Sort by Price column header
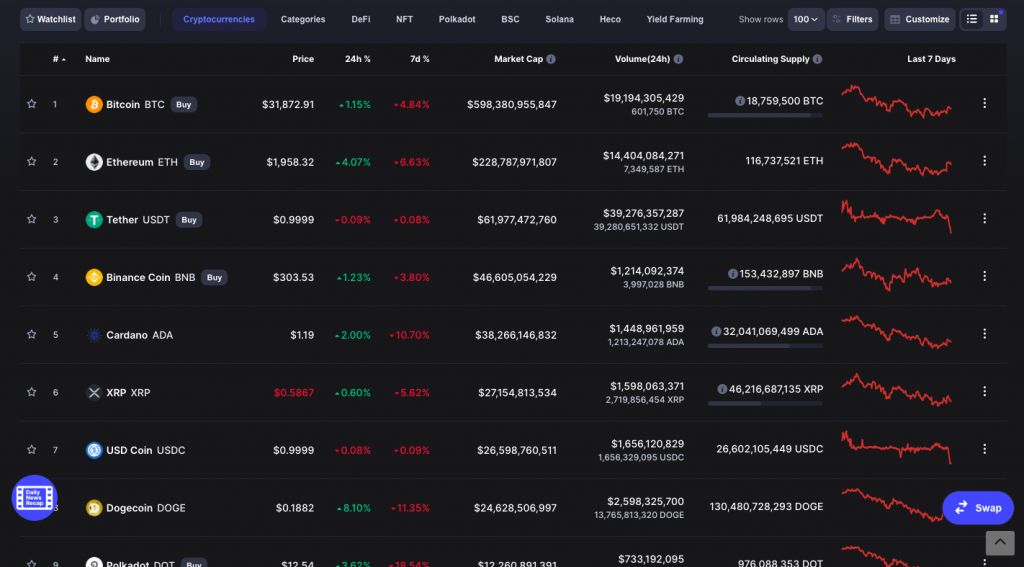 coord(303,59)
